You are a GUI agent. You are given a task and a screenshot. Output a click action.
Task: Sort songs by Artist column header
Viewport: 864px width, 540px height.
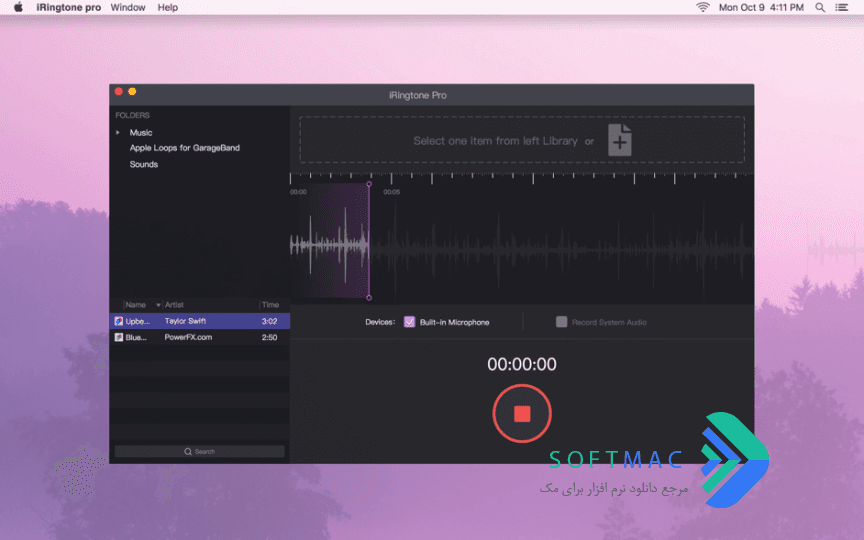174,305
